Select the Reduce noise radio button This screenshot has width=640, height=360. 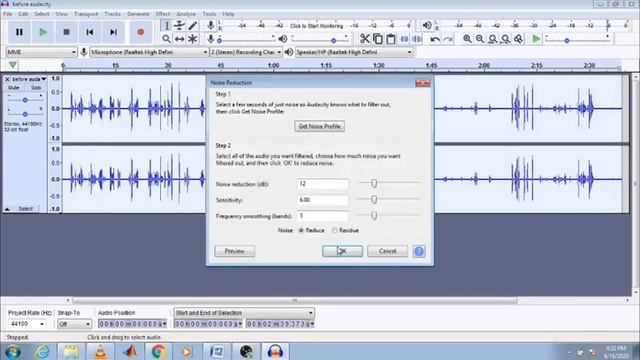pyautogui.click(x=301, y=230)
